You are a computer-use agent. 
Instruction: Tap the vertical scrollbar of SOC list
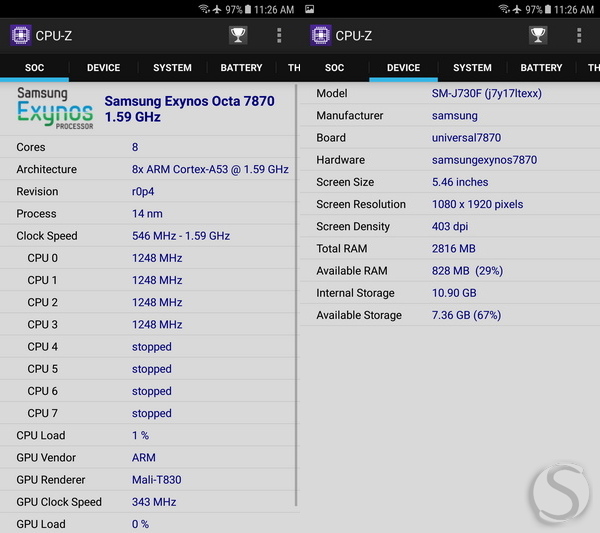point(296,295)
